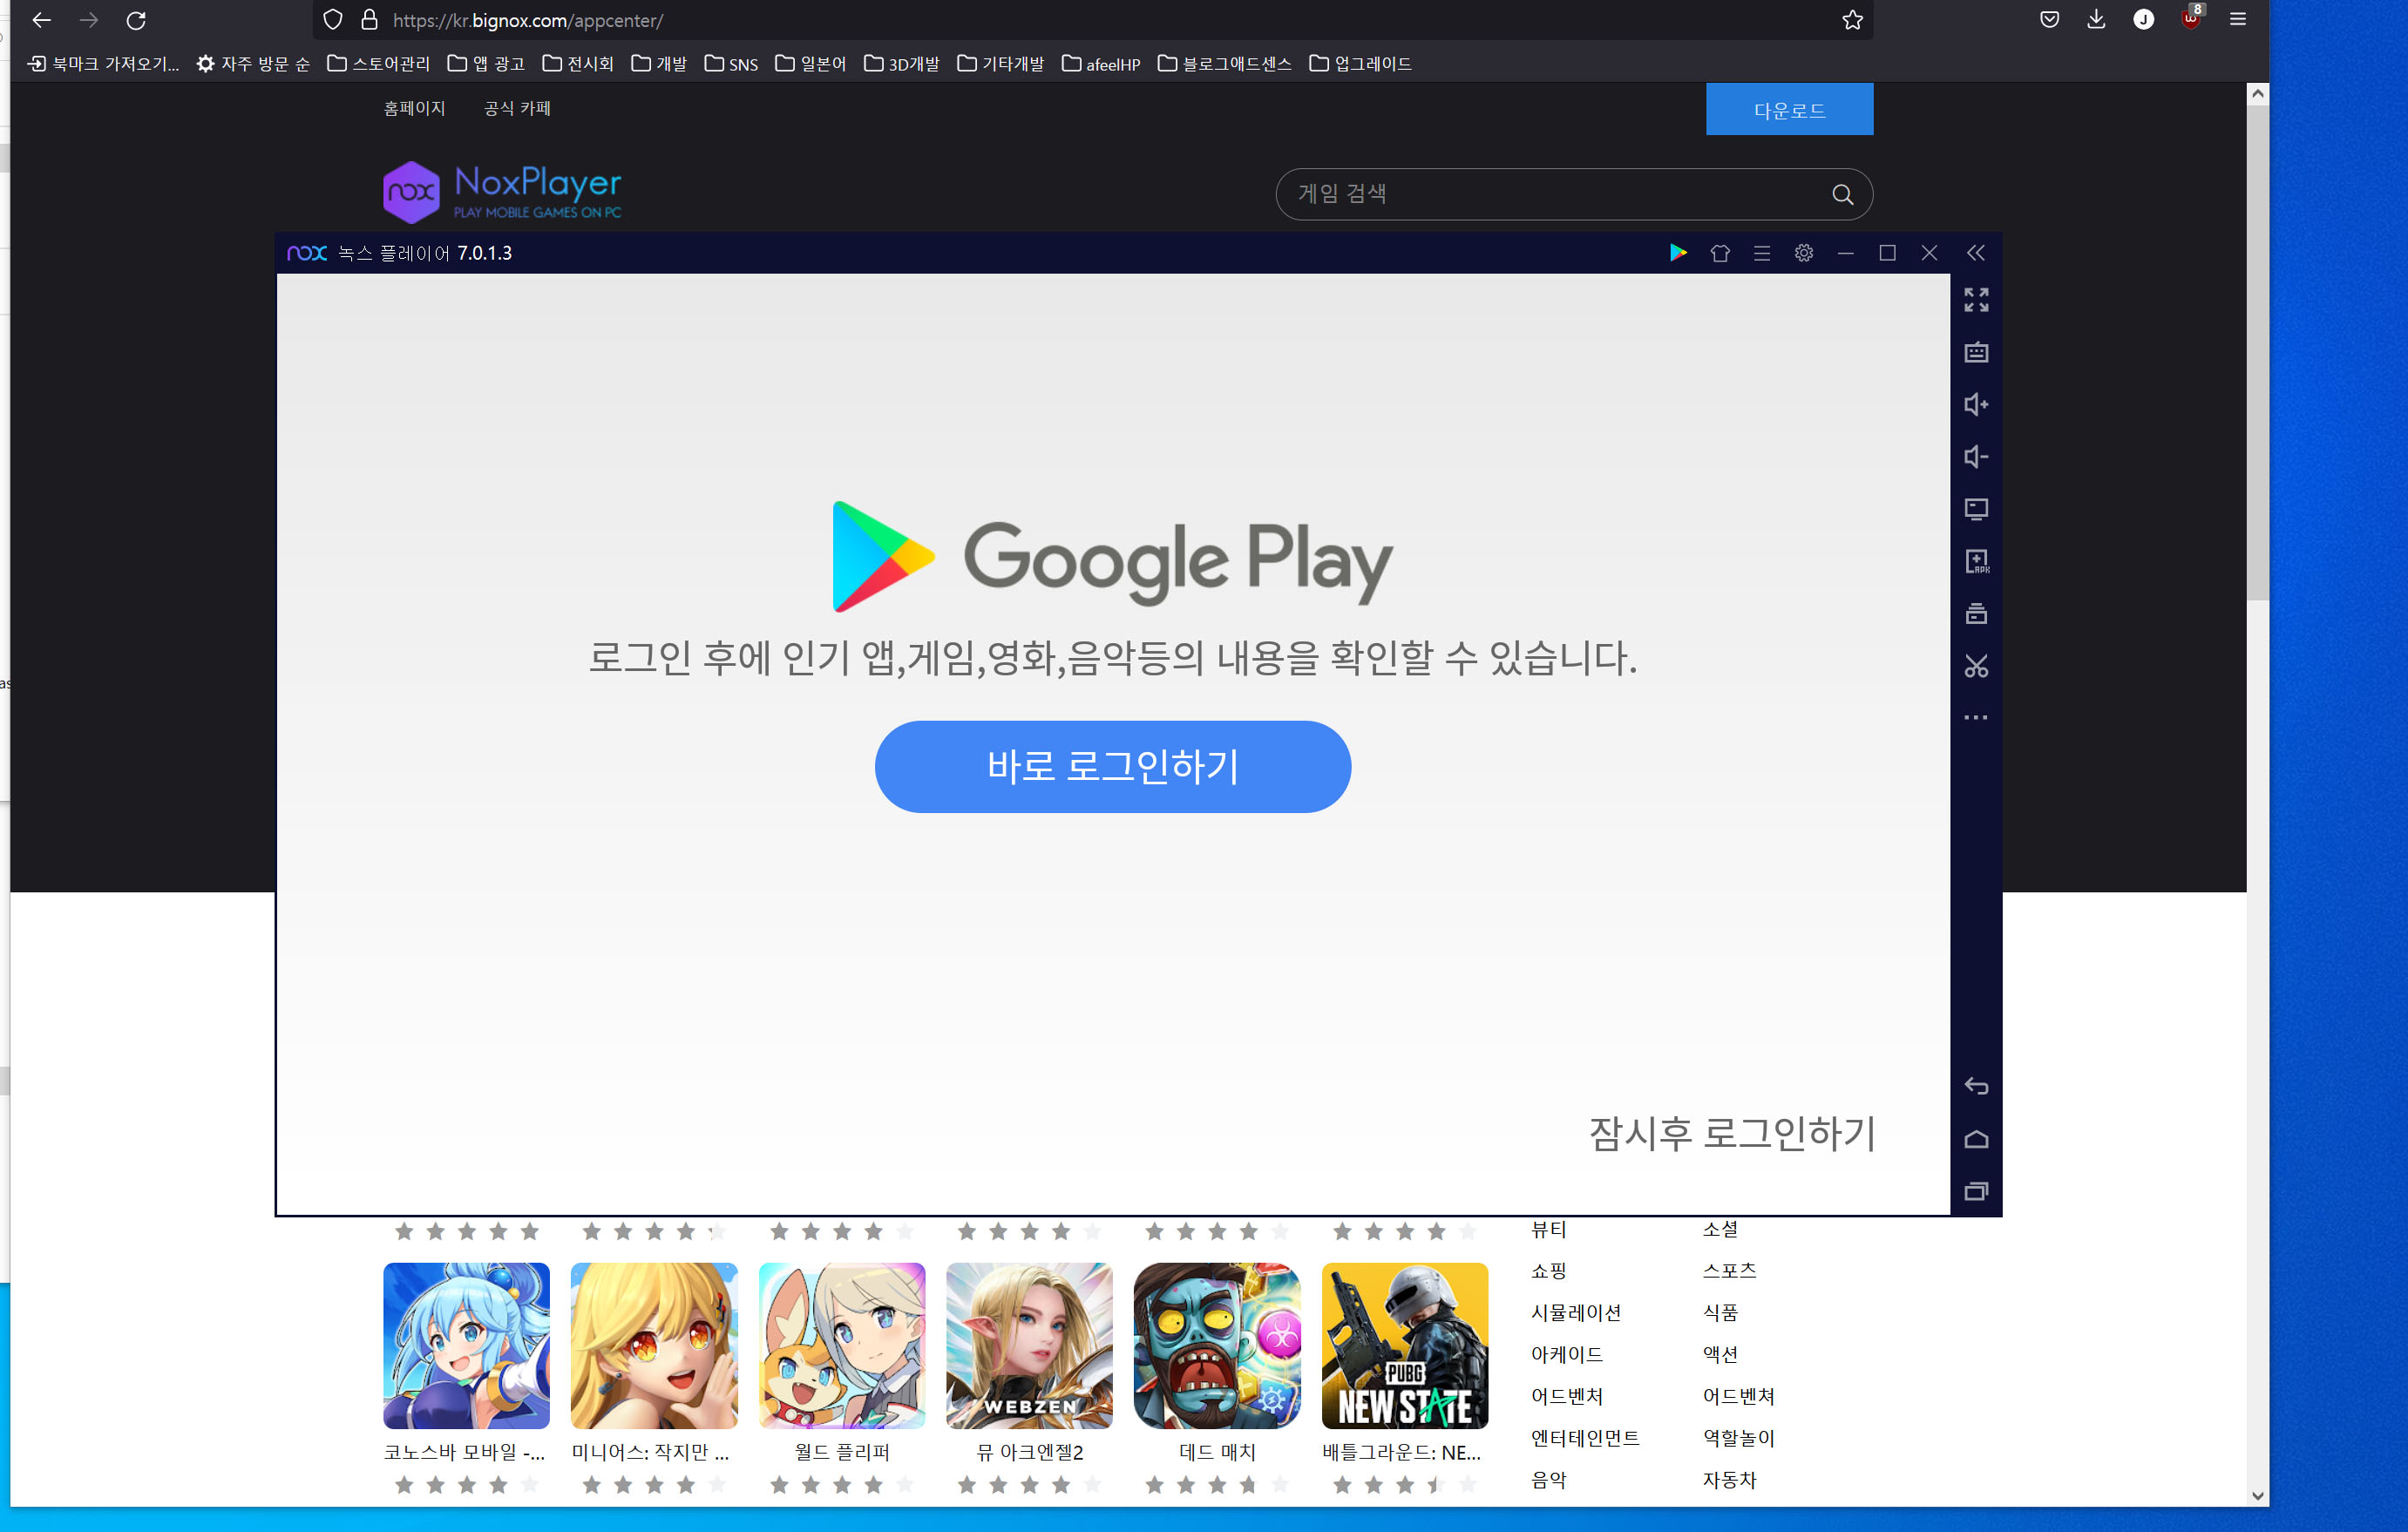Open the Nox hamburger menu
Viewport: 2408px width, 1532px height.
(x=1762, y=253)
